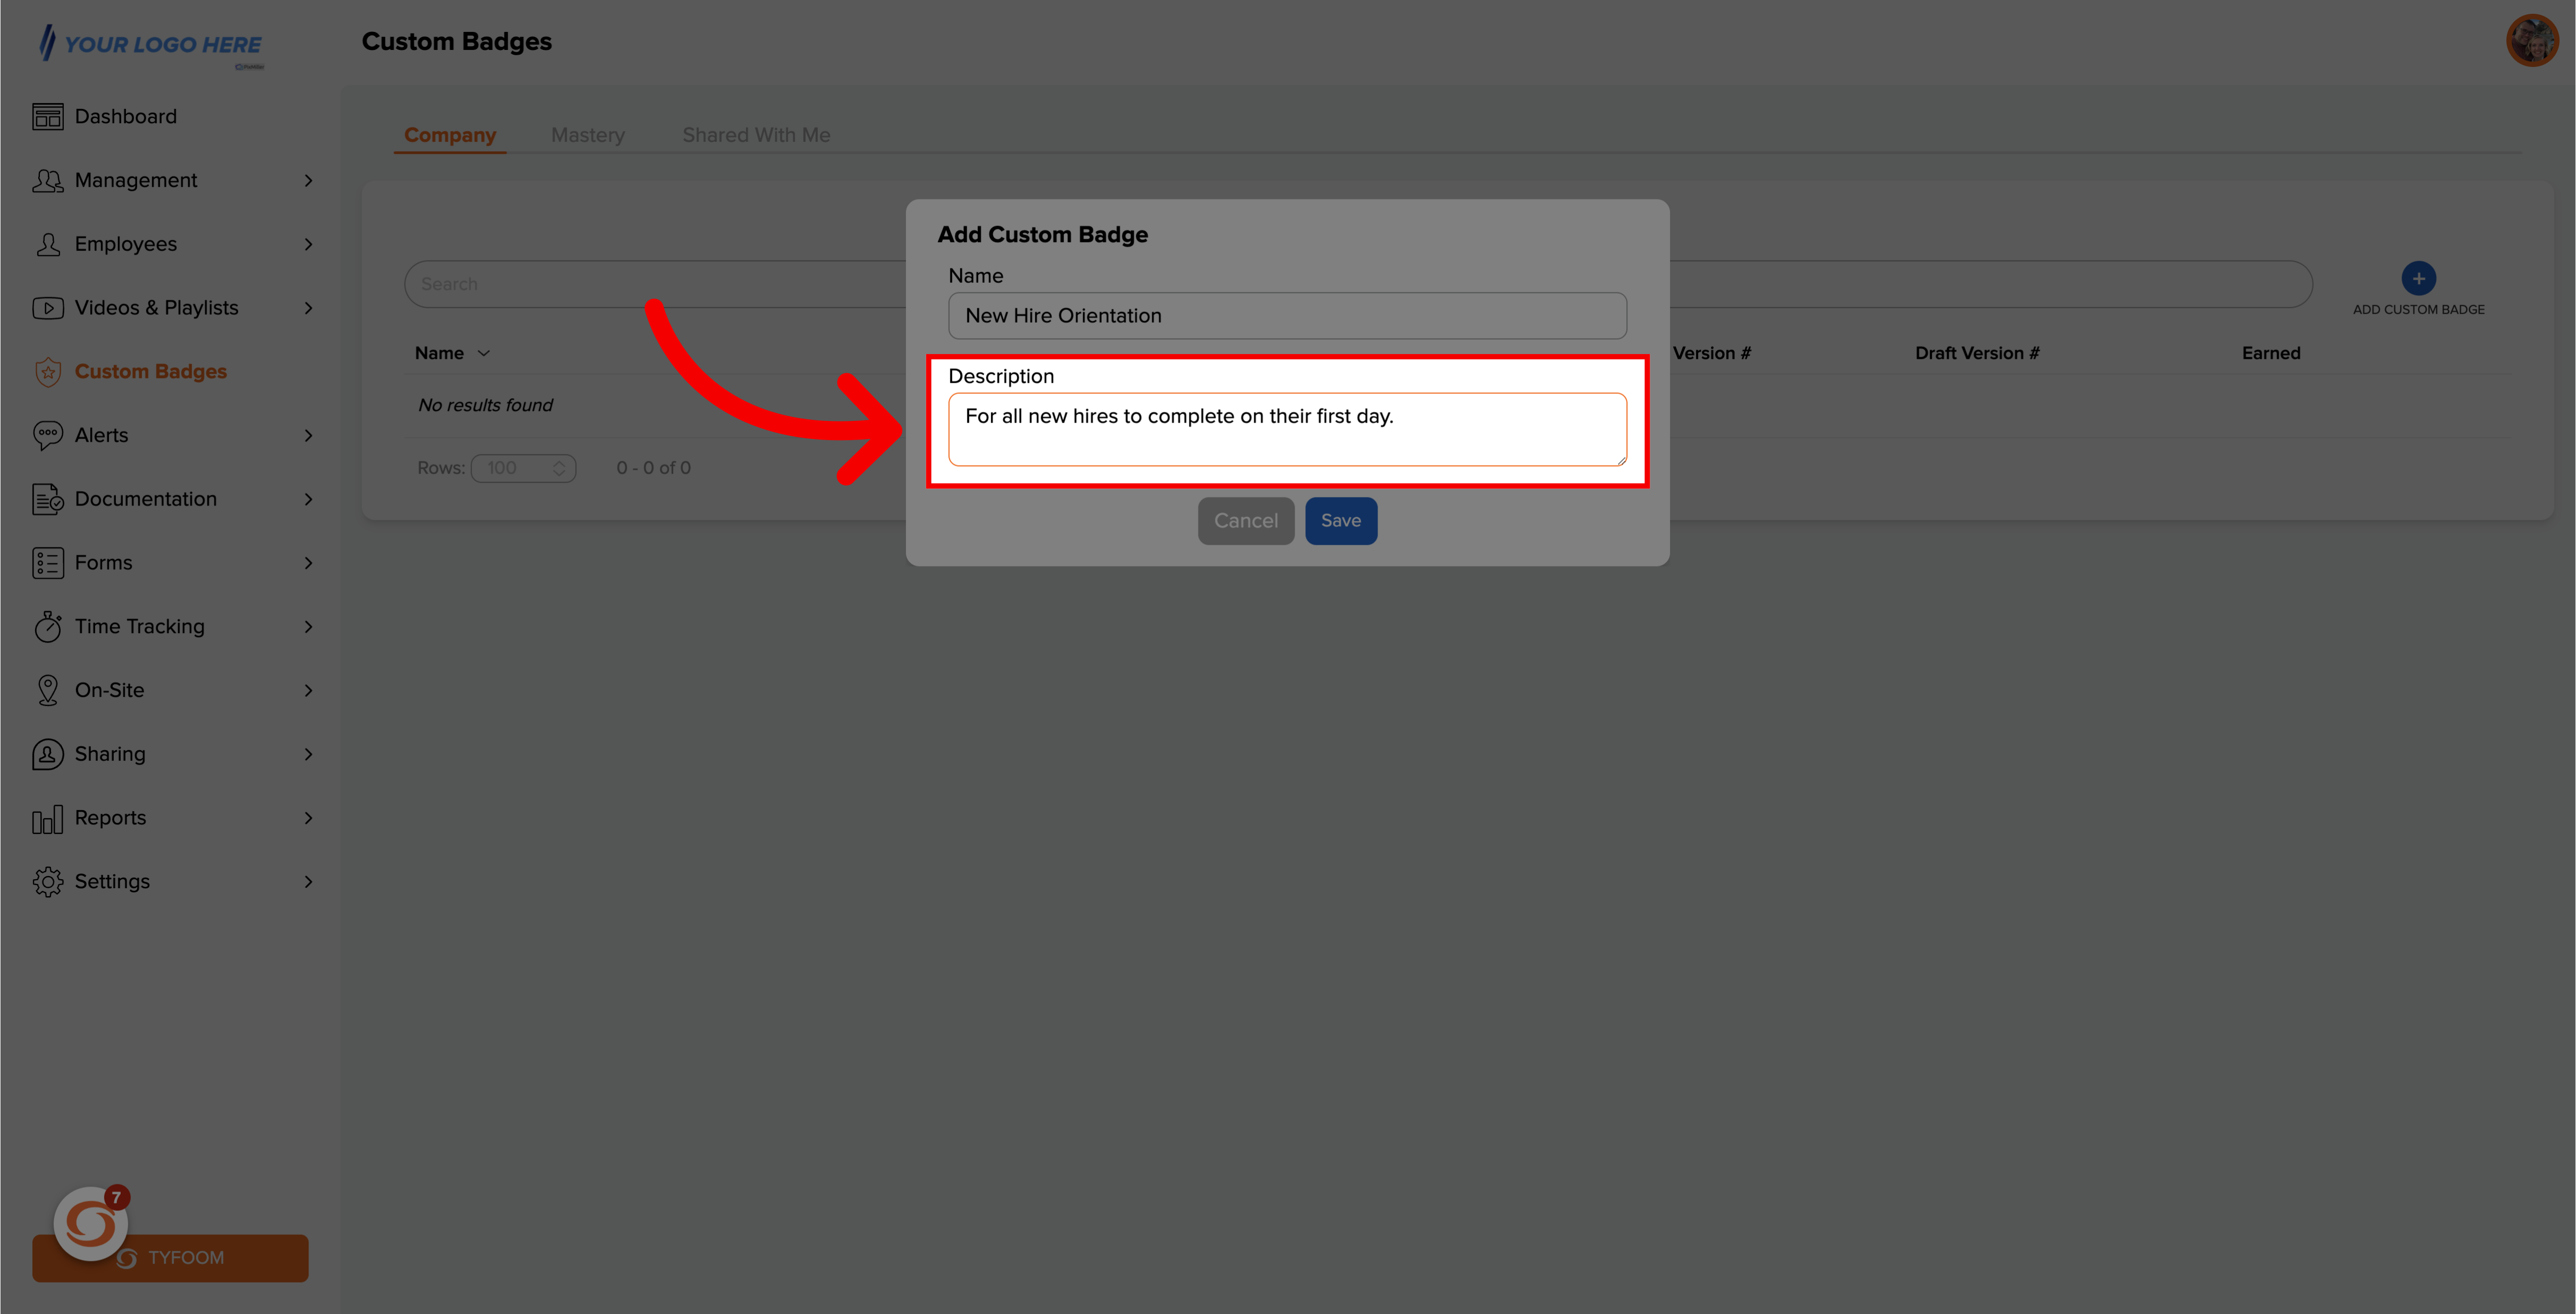Image resolution: width=2576 pixels, height=1314 pixels.
Task: Click the Management people icon
Action: pyautogui.click(x=47, y=181)
